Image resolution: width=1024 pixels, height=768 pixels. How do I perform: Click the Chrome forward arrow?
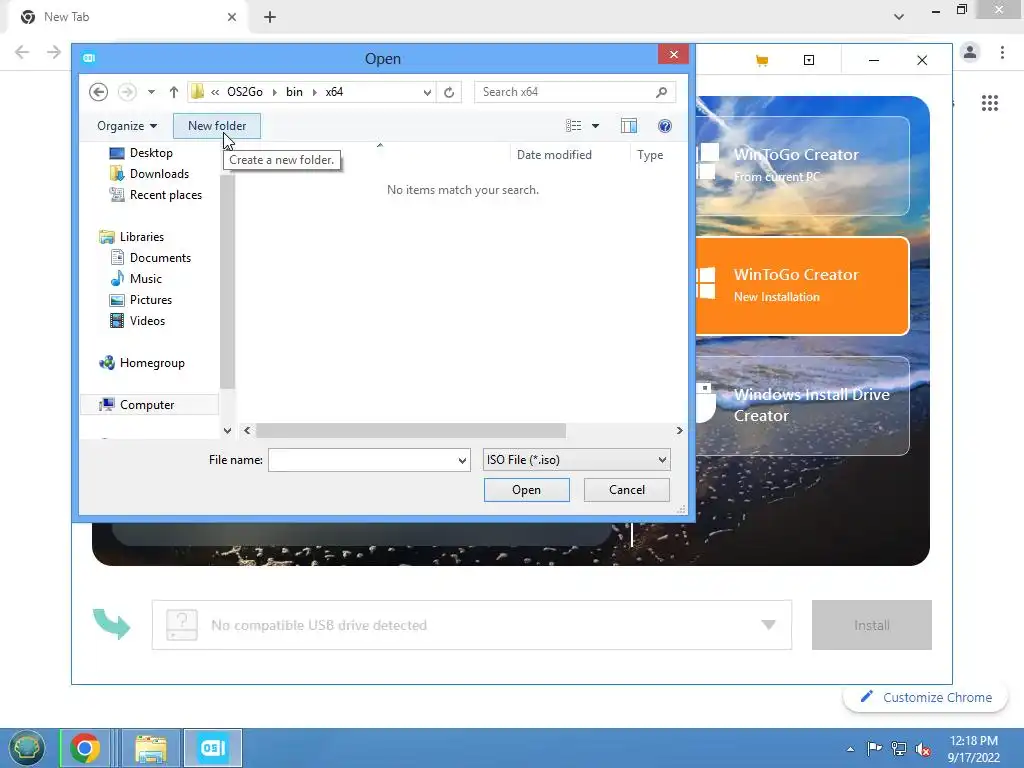pyautogui.click(x=54, y=52)
